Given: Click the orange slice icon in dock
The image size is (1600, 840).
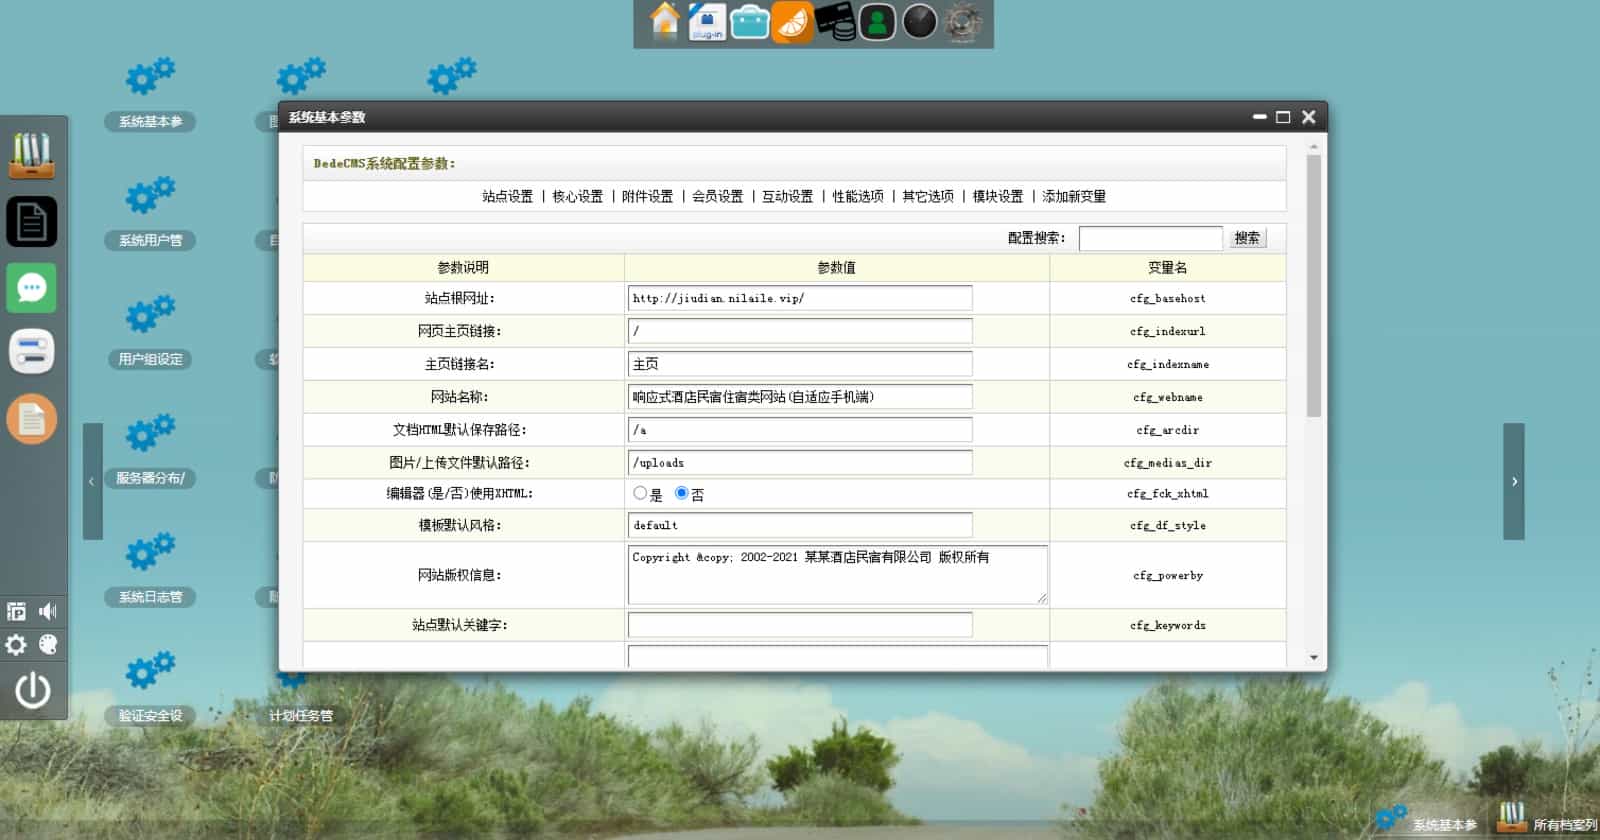Looking at the screenshot, I should point(792,22).
